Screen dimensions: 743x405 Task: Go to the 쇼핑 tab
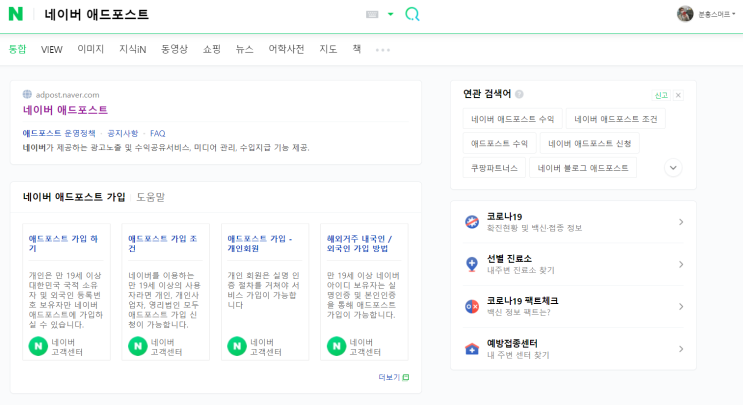pyautogui.click(x=212, y=49)
